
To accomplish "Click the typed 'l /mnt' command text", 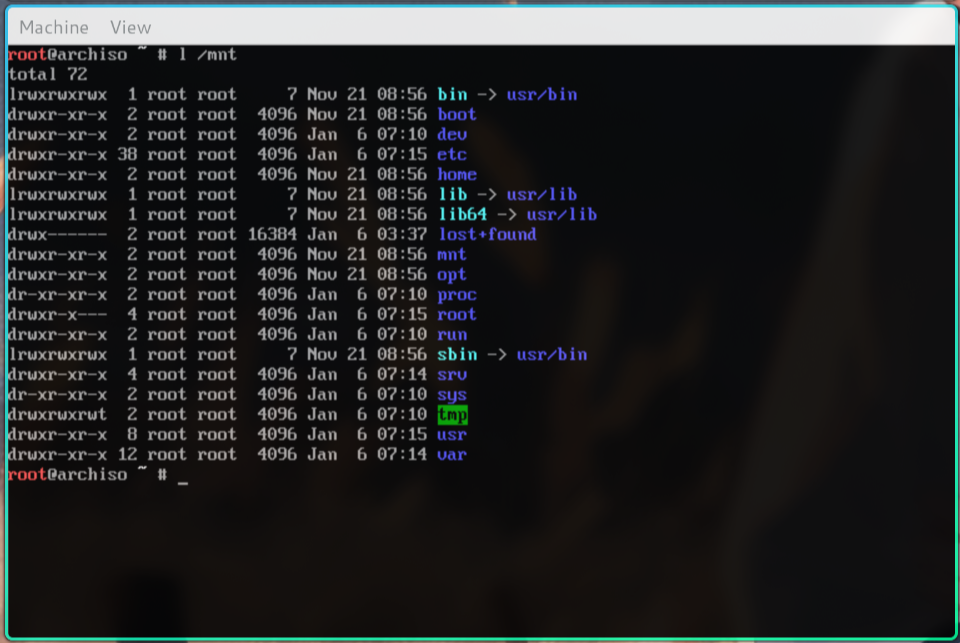I will [207, 54].
